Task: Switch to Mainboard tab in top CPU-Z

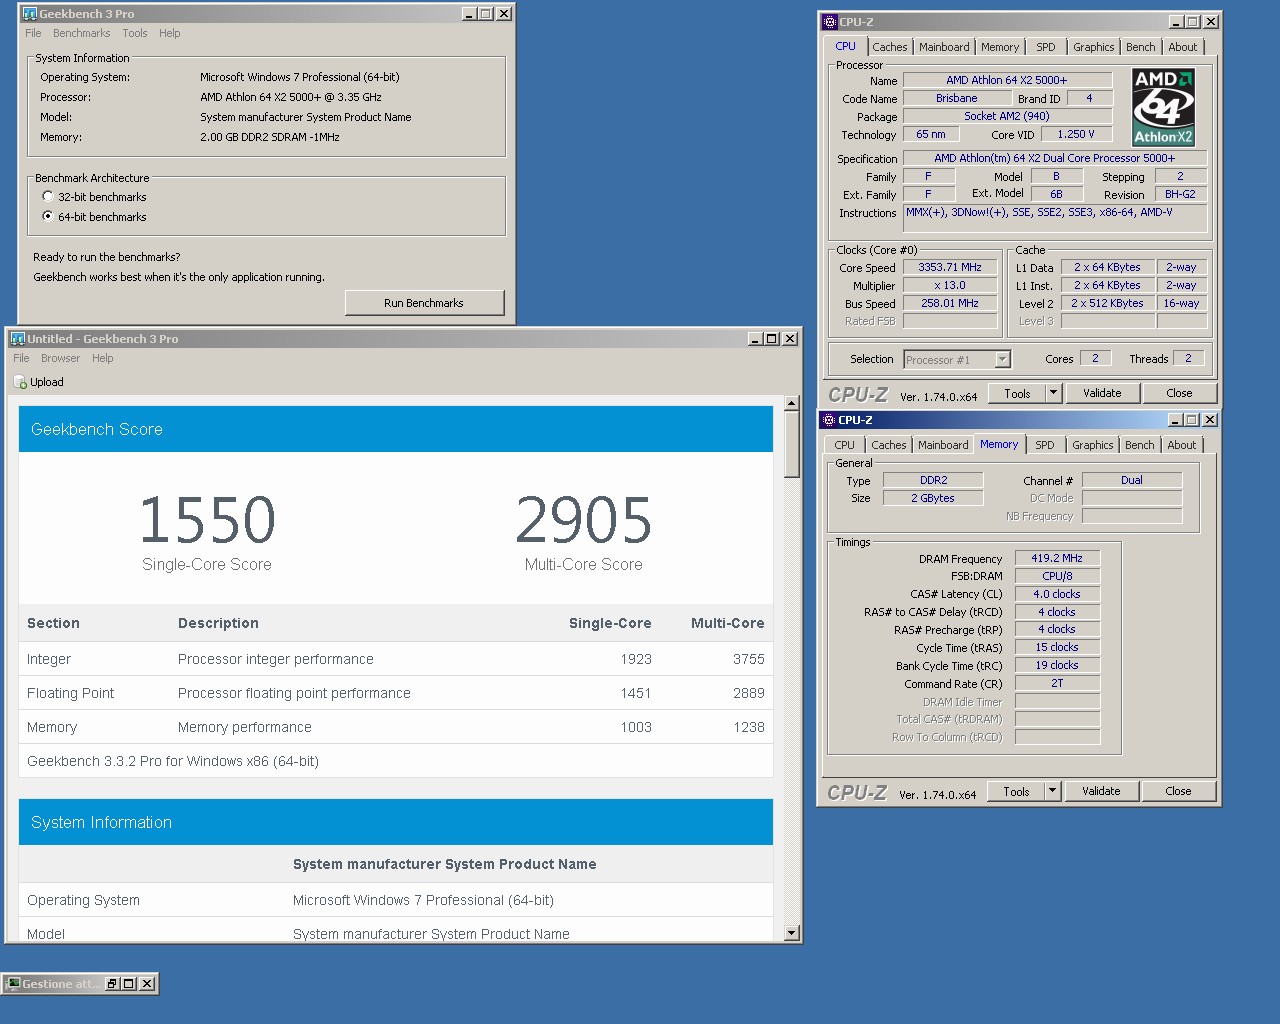Action: (944, 47)
